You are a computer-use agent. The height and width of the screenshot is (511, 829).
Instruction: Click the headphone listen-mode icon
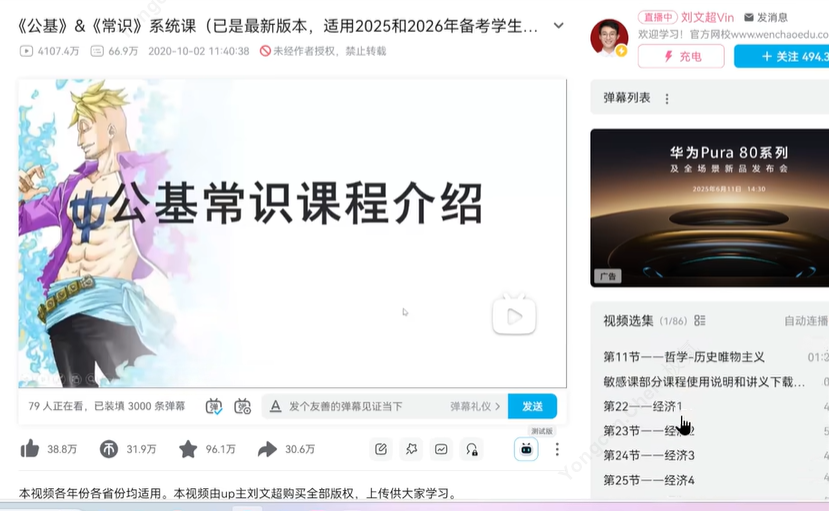coord(472,449)
